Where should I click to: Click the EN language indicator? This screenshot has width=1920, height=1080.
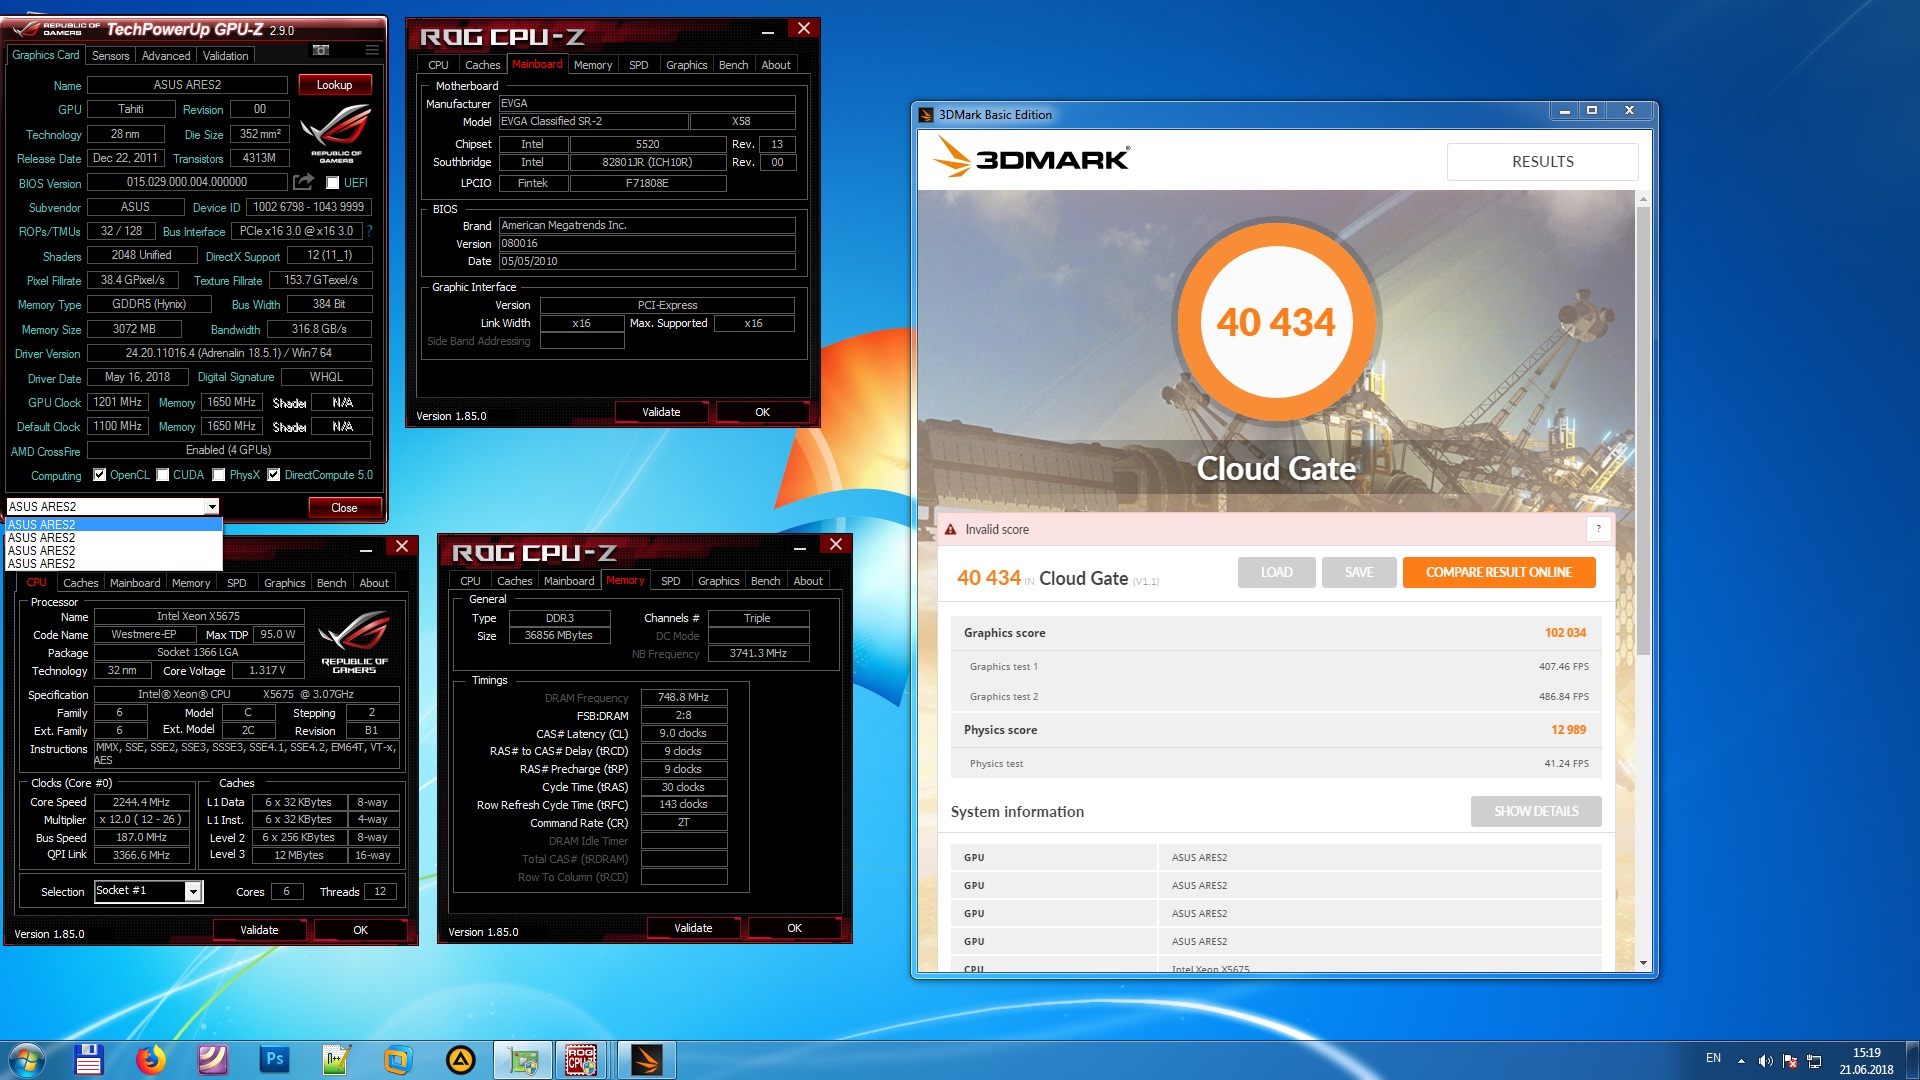point(1713,1058)
